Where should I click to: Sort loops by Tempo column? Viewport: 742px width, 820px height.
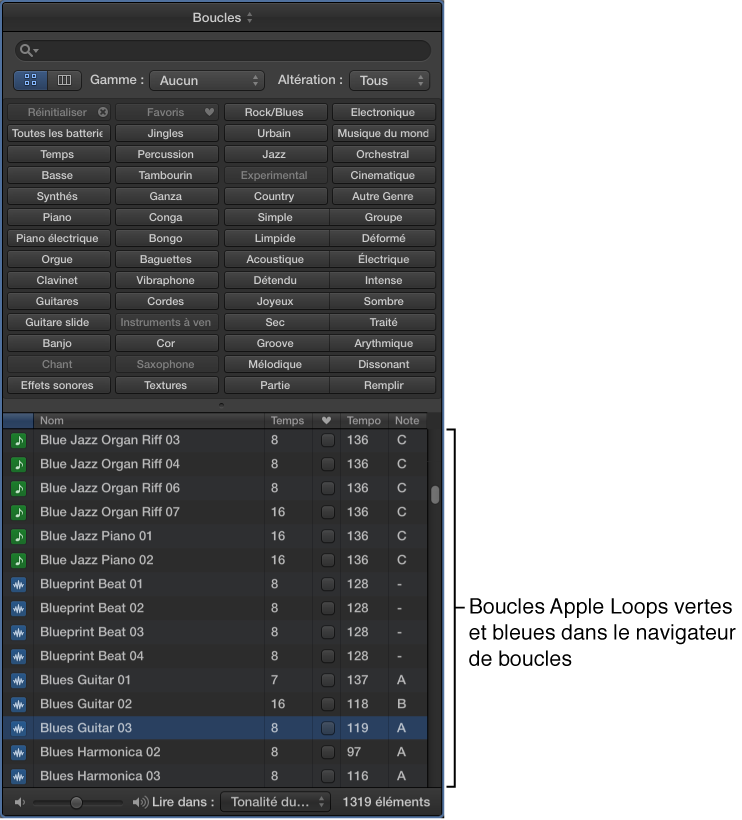point(364,421)
